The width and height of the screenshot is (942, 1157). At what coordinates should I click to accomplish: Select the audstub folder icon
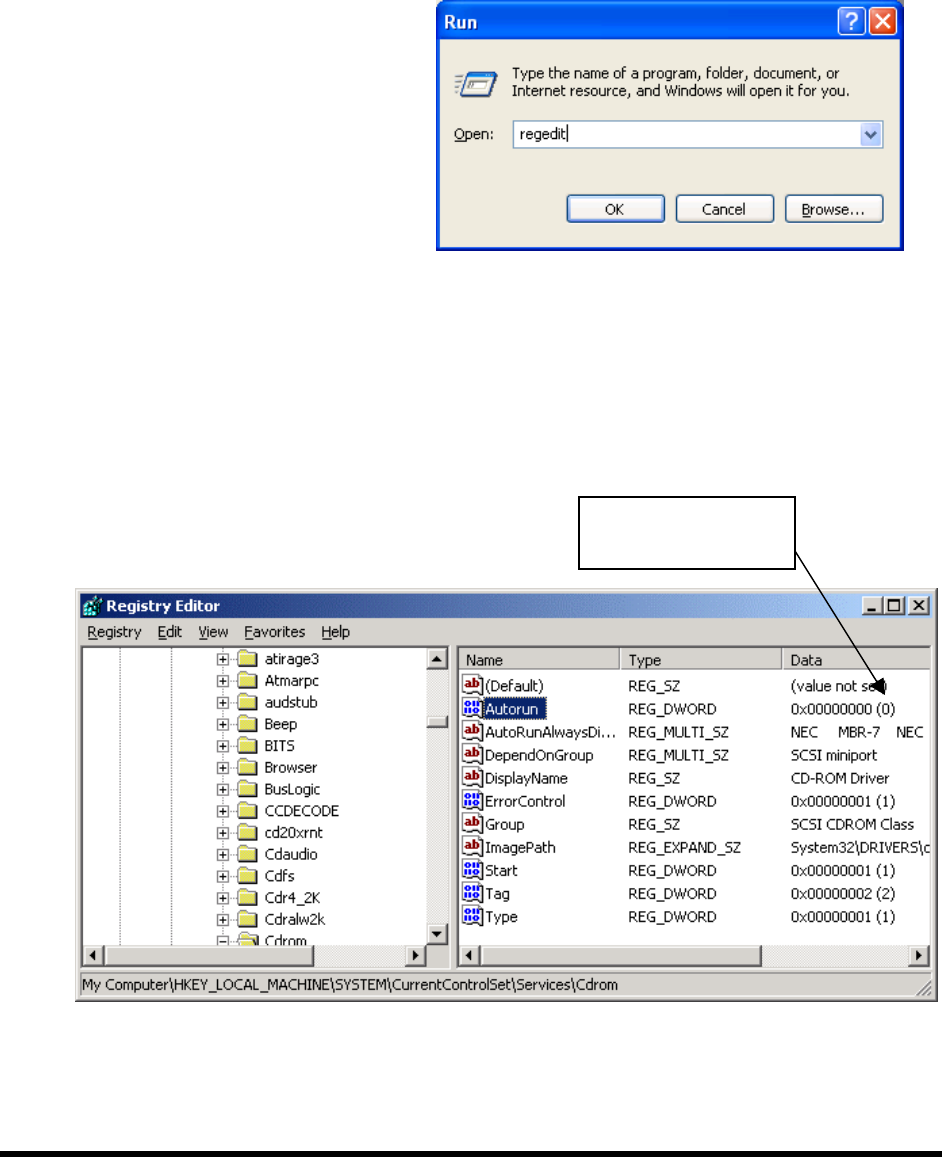tap(248, 702)
